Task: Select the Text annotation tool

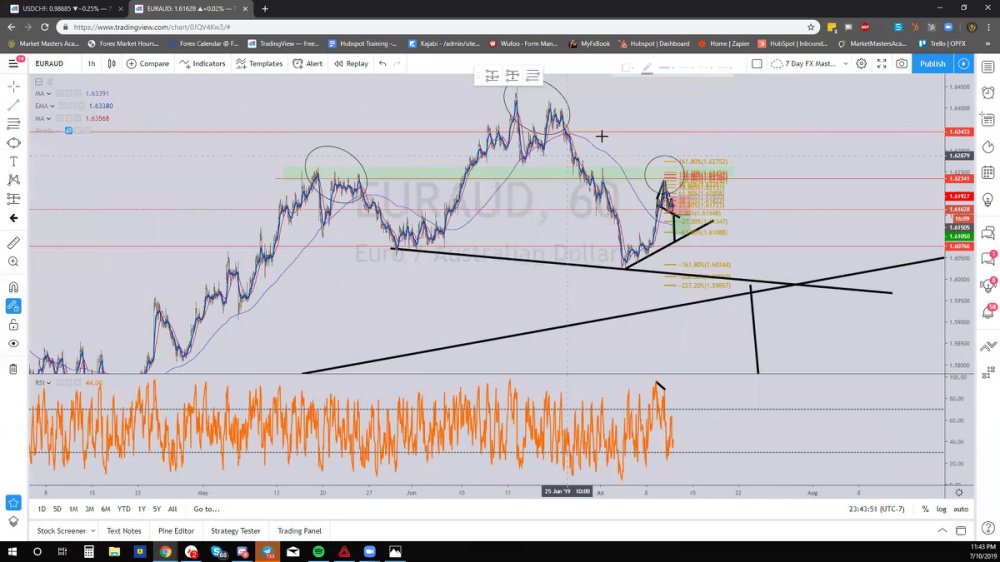Action: (13, 161)
